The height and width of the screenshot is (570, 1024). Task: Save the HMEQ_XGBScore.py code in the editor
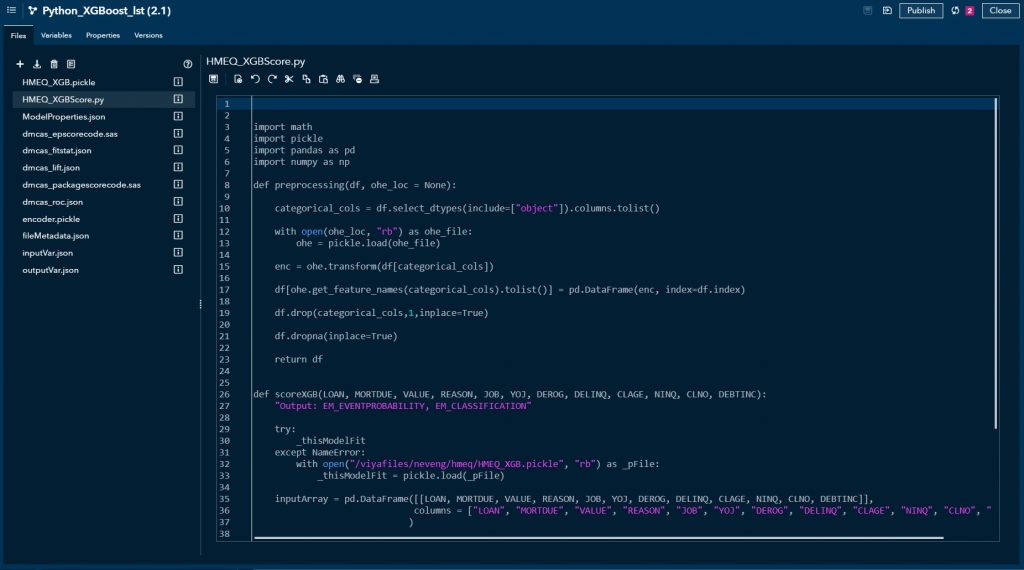point(213,79)
